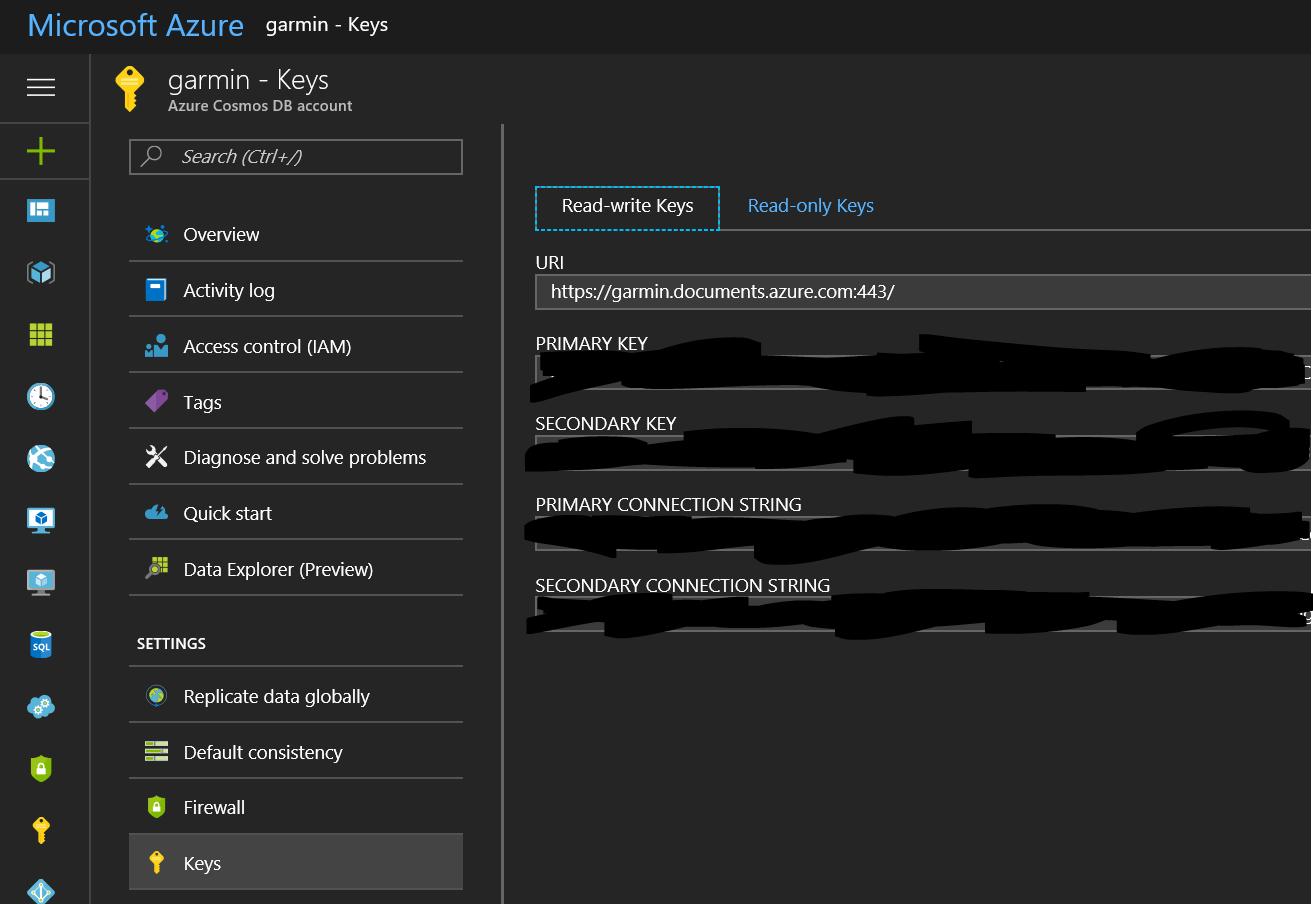Click the garmin - Keys breadcrumb in top bar
1313x904 pixels.
[x=326, y=25]
